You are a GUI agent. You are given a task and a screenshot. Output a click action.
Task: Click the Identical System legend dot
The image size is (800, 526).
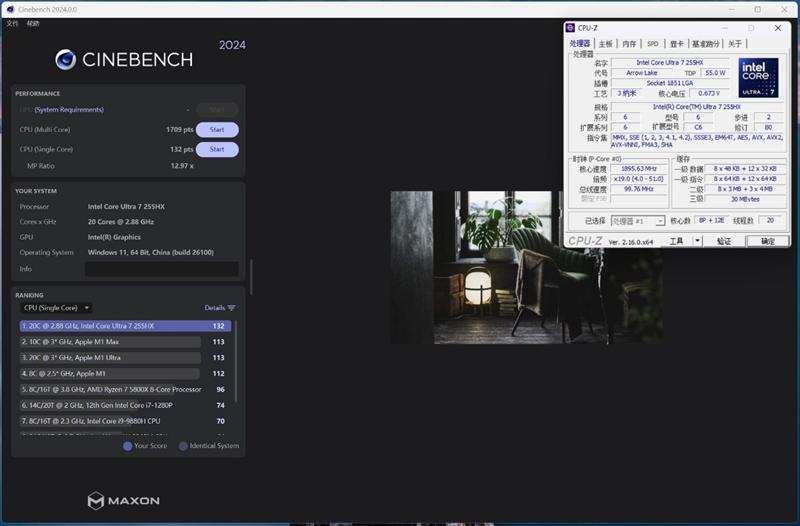click(x=183, y=446)
